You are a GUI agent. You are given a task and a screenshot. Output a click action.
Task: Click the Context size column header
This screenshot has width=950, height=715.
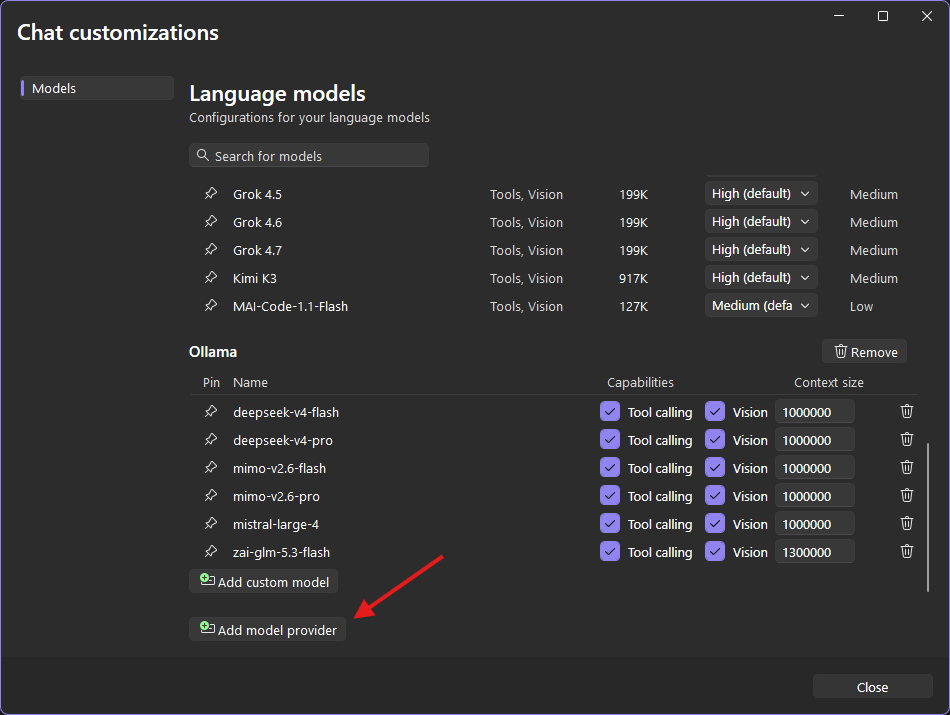tap(829, 382)
